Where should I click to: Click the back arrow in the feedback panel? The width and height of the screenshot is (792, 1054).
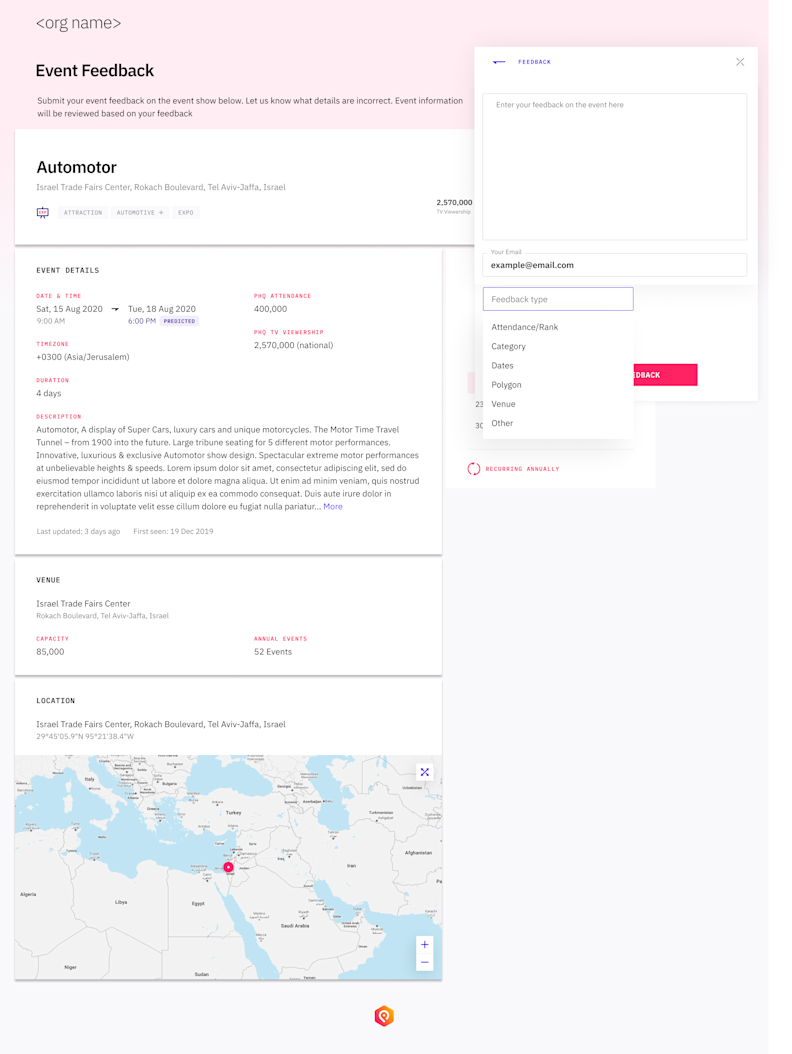(x=499, y=62)
